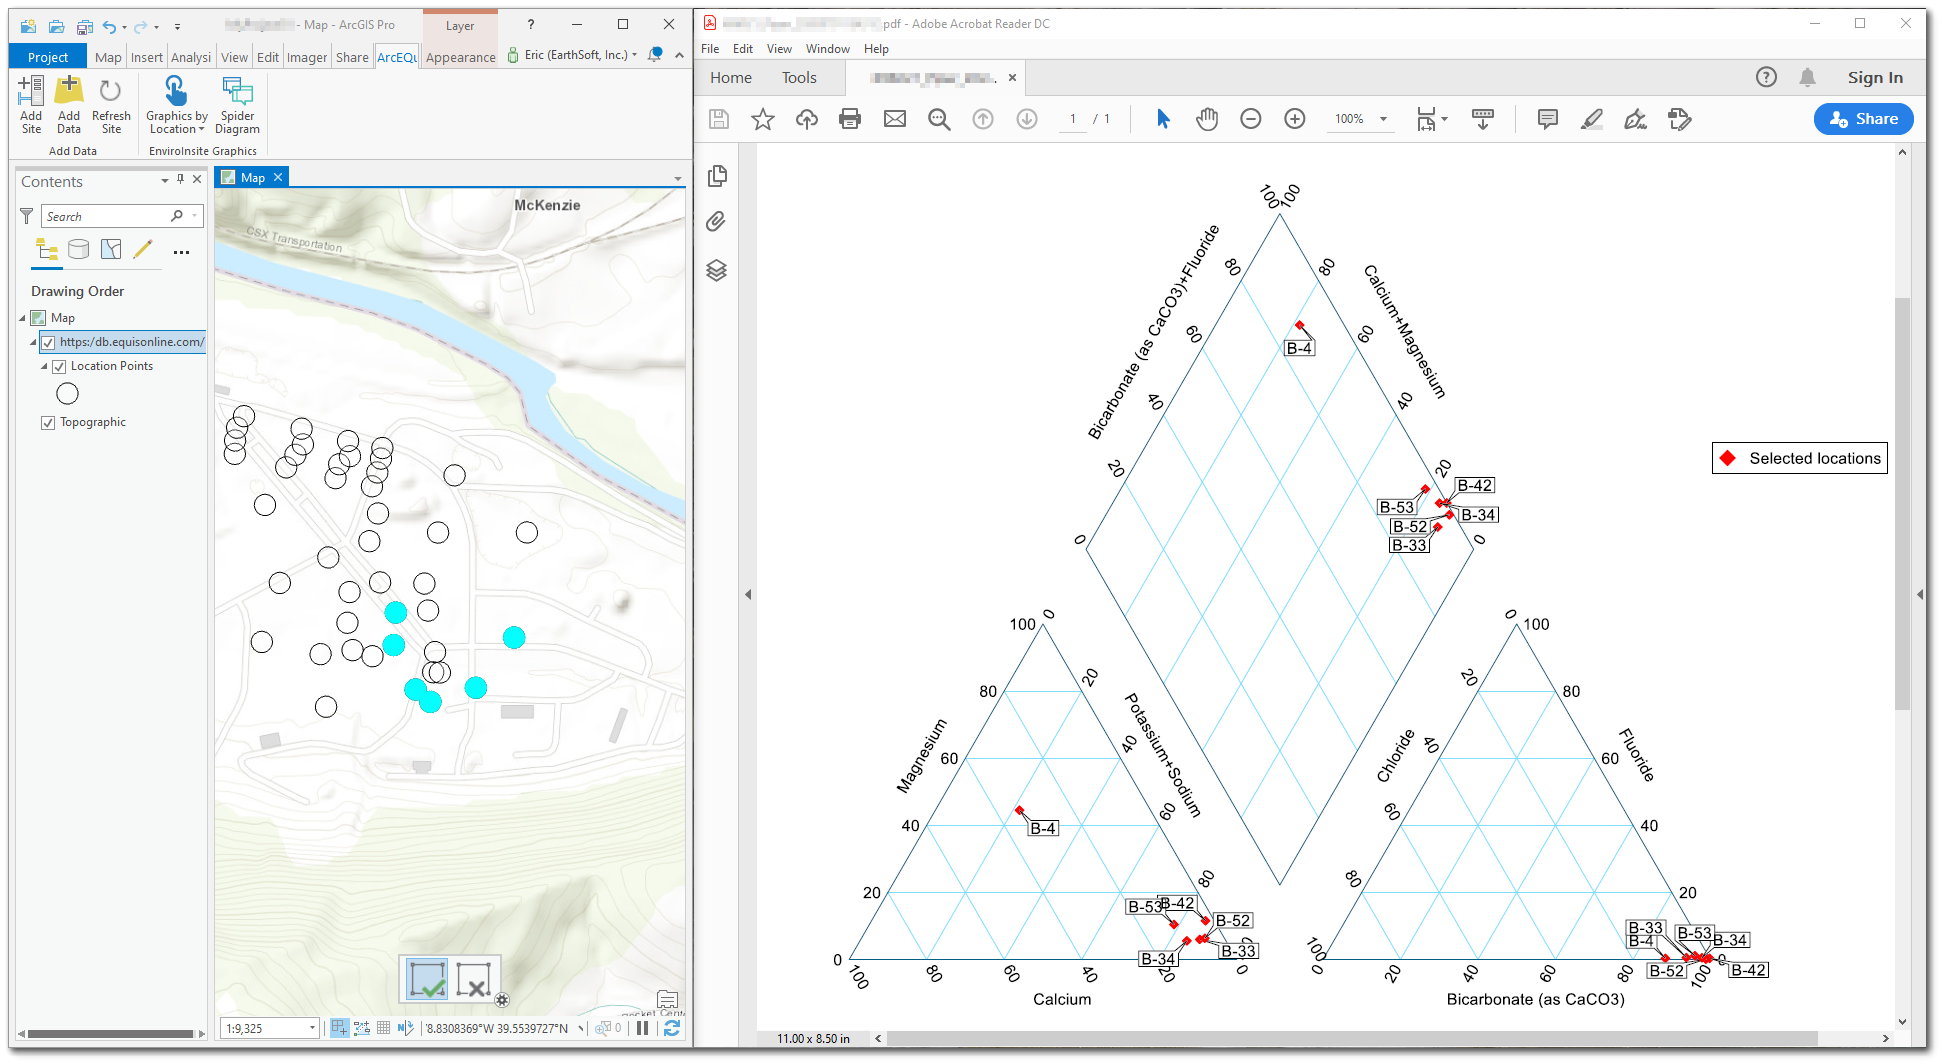Toggle the grid icon in map status bar
This screenshot has height=1064, width=1942.
[383, 1028]
